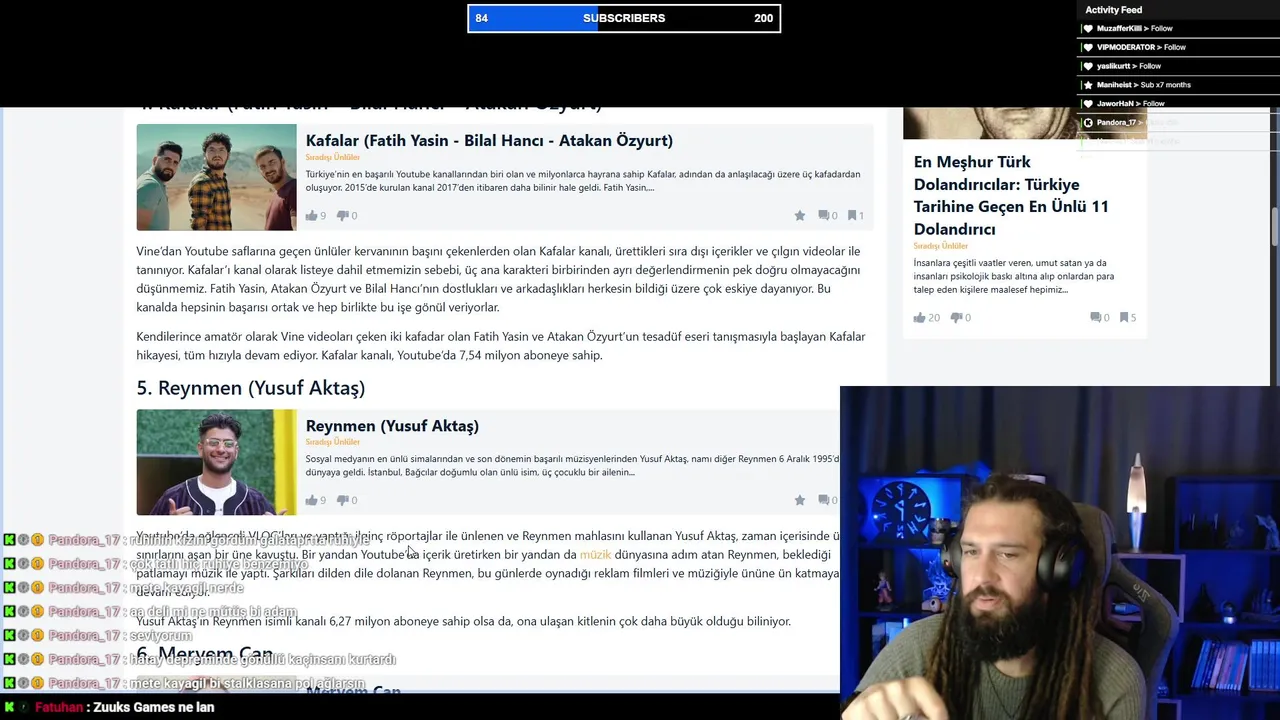This screenshot has height=720, width=1280.
Task: Click the current subscriber count 84
Action: pos(481,18)
